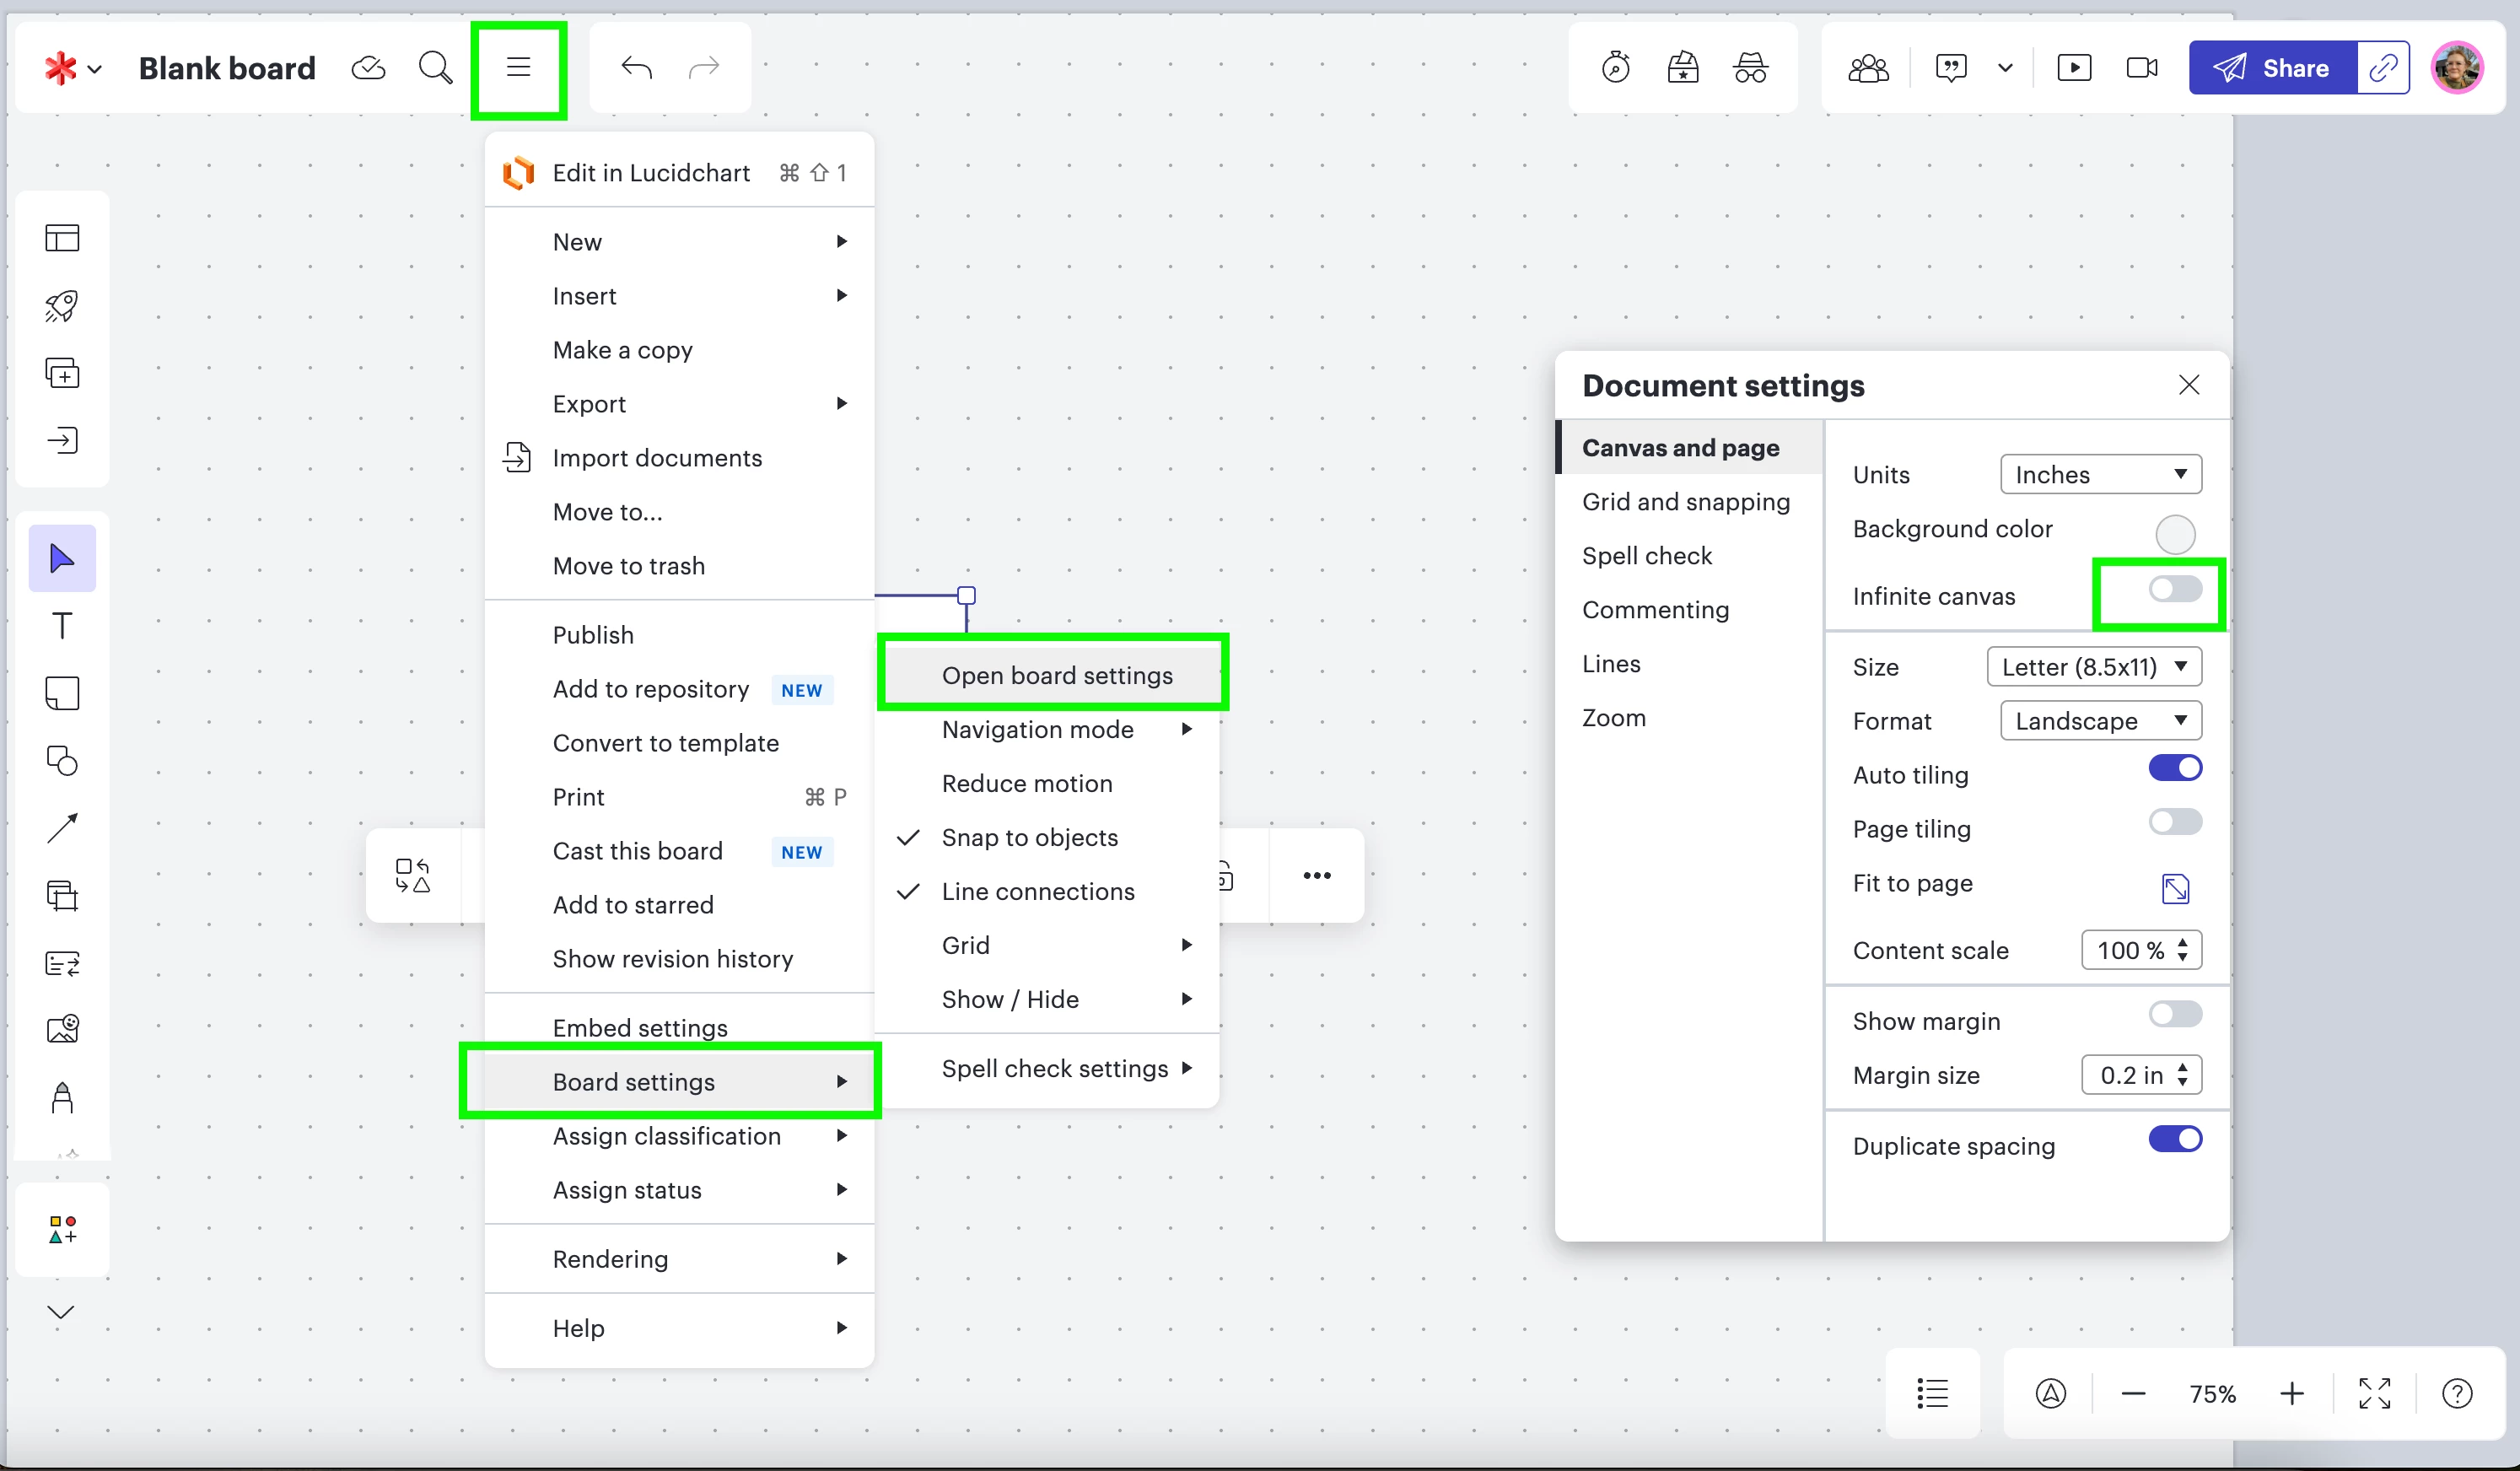
Task: Open the import icon in sidebar
Action: [62, 440]
